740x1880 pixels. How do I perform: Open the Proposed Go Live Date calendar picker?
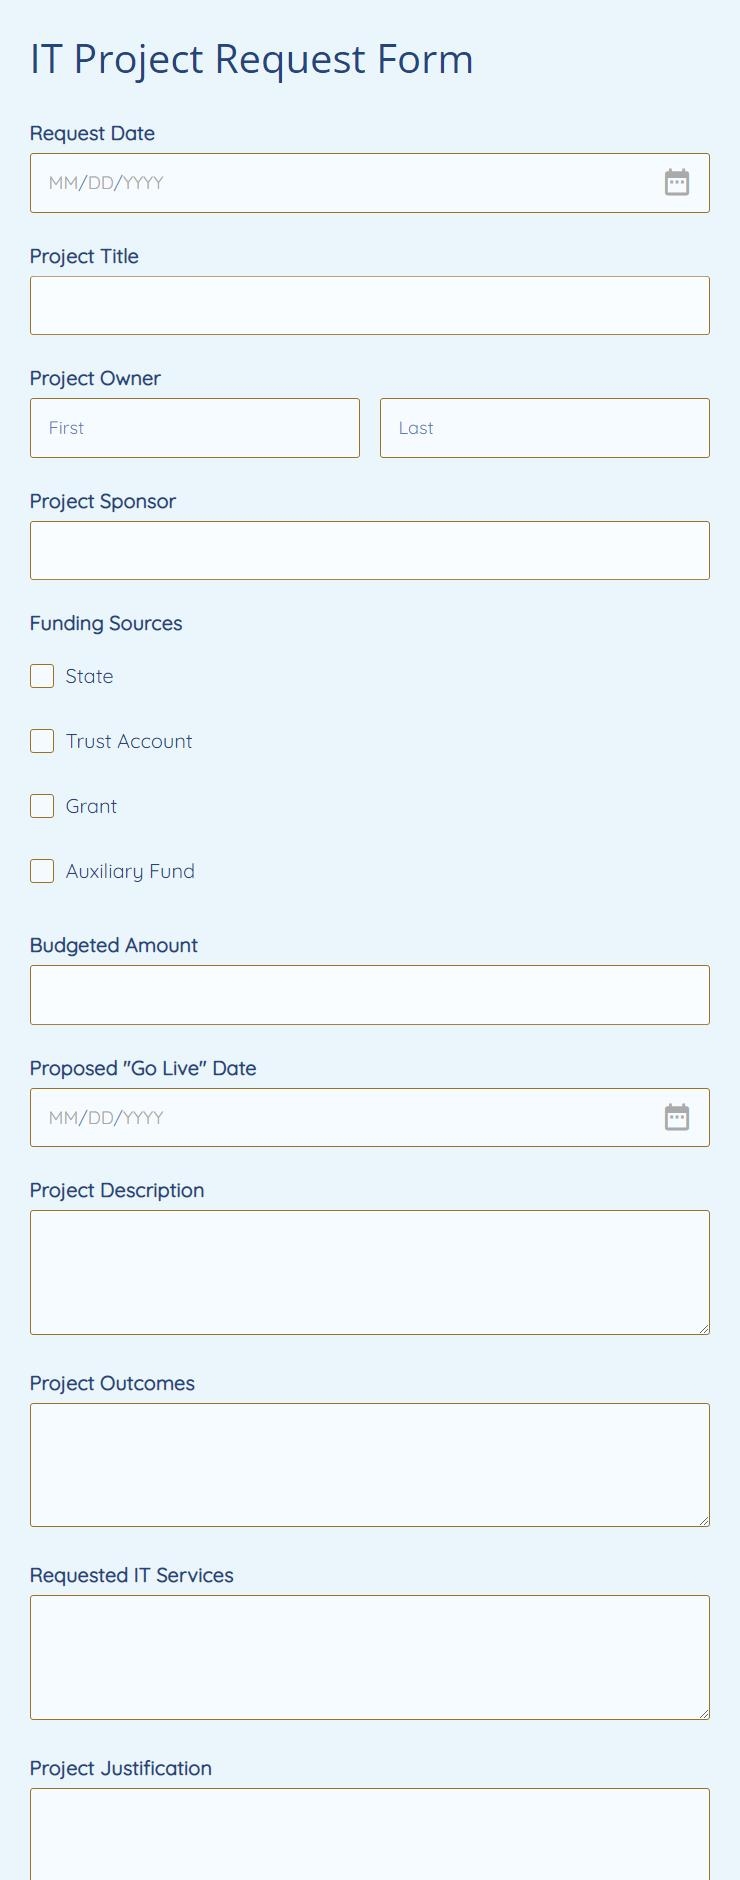[x=677, y=1117]
